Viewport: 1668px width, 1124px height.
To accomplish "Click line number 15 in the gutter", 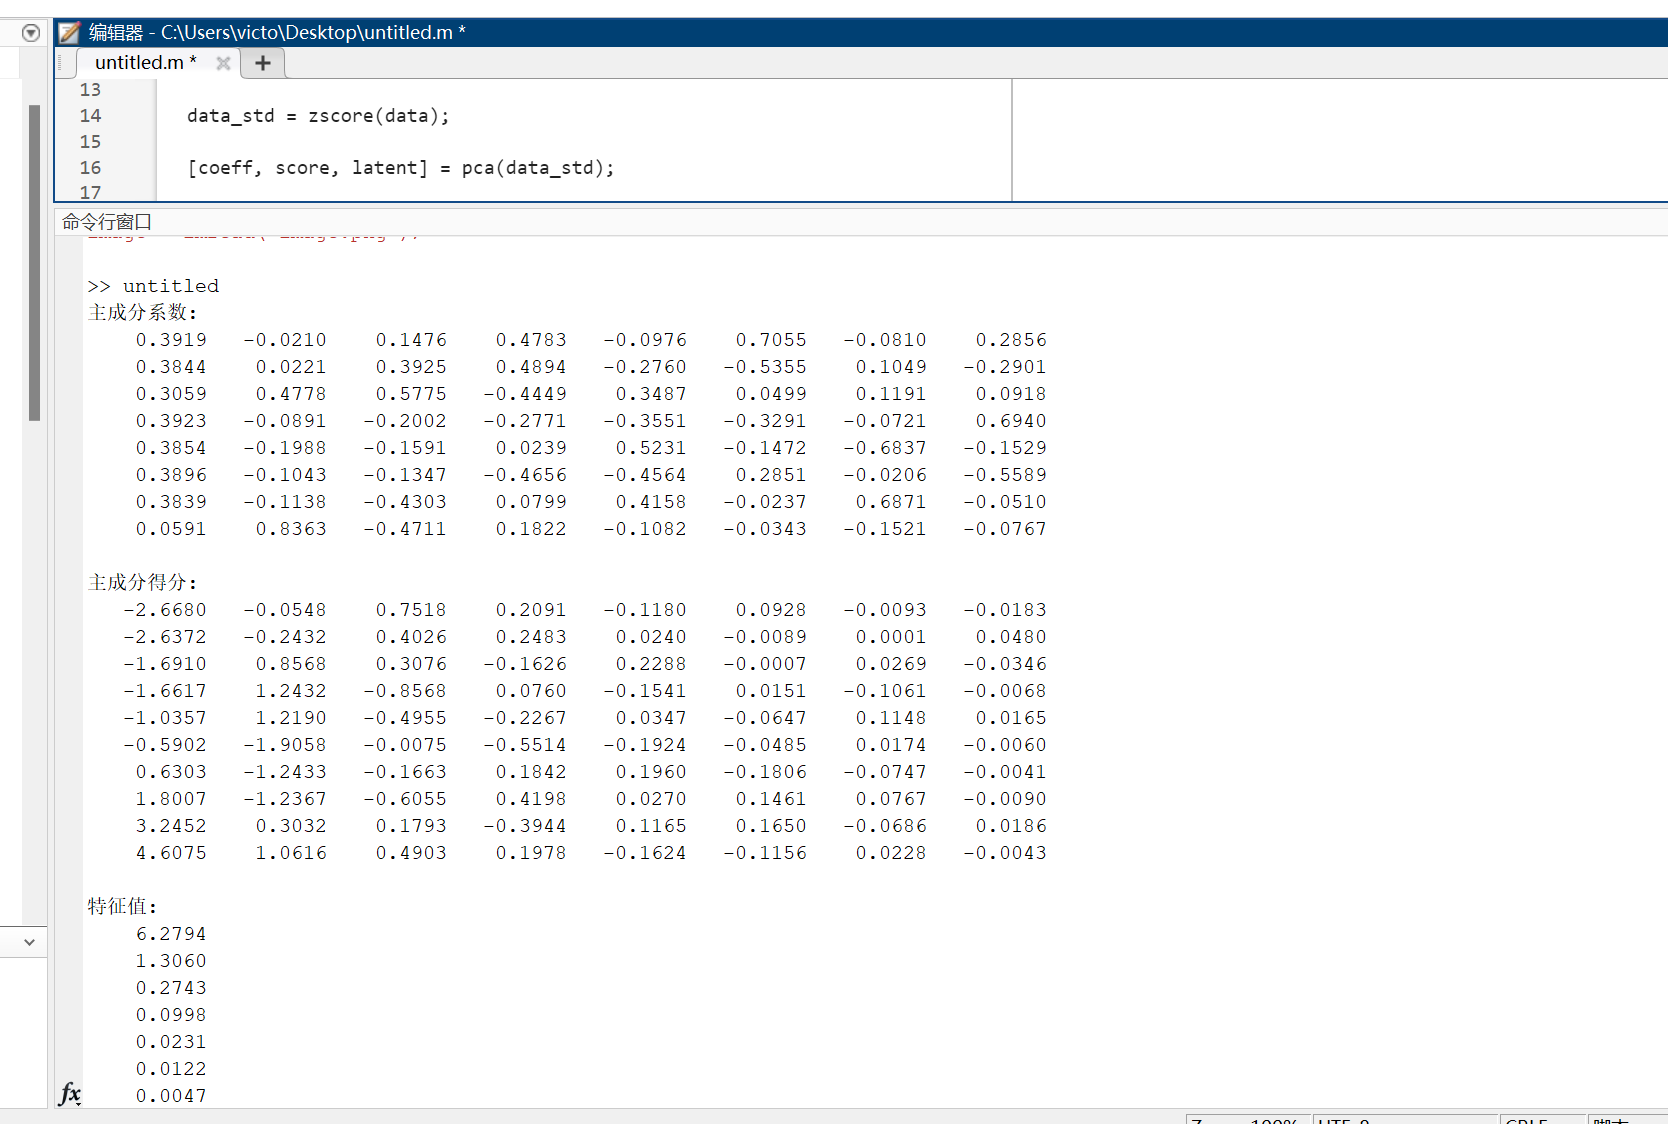I will (90, 142).
